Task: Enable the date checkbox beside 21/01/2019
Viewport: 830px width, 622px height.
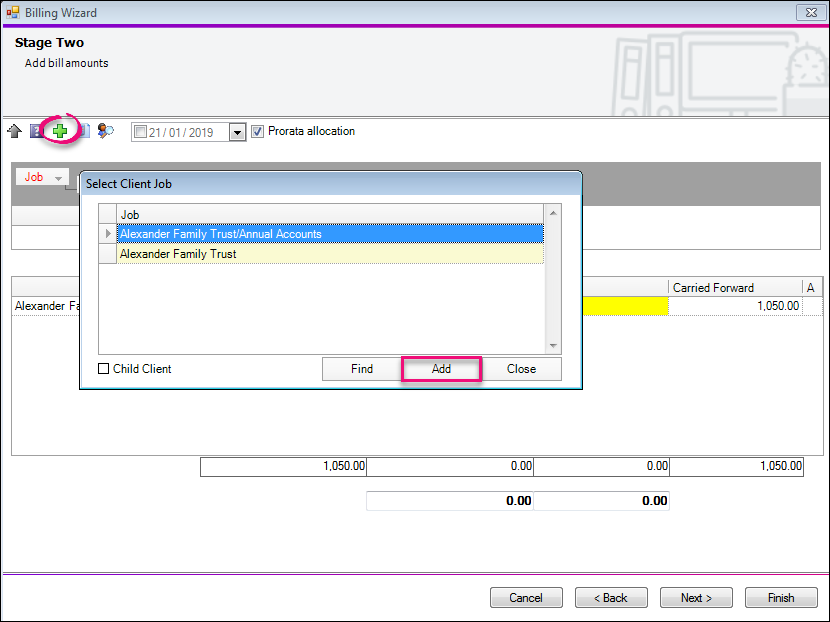Action: tap(141, 132)
